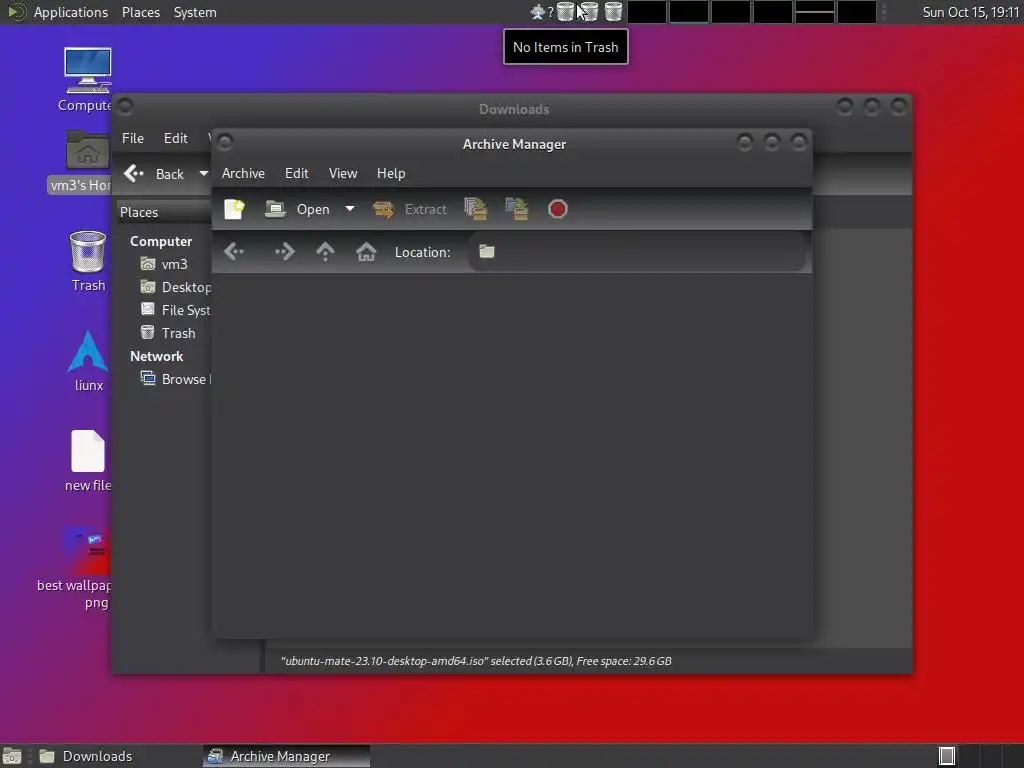Open the Places menu in top panel
Viewport: 1024px width, 768px height.
tap(140, 12)
